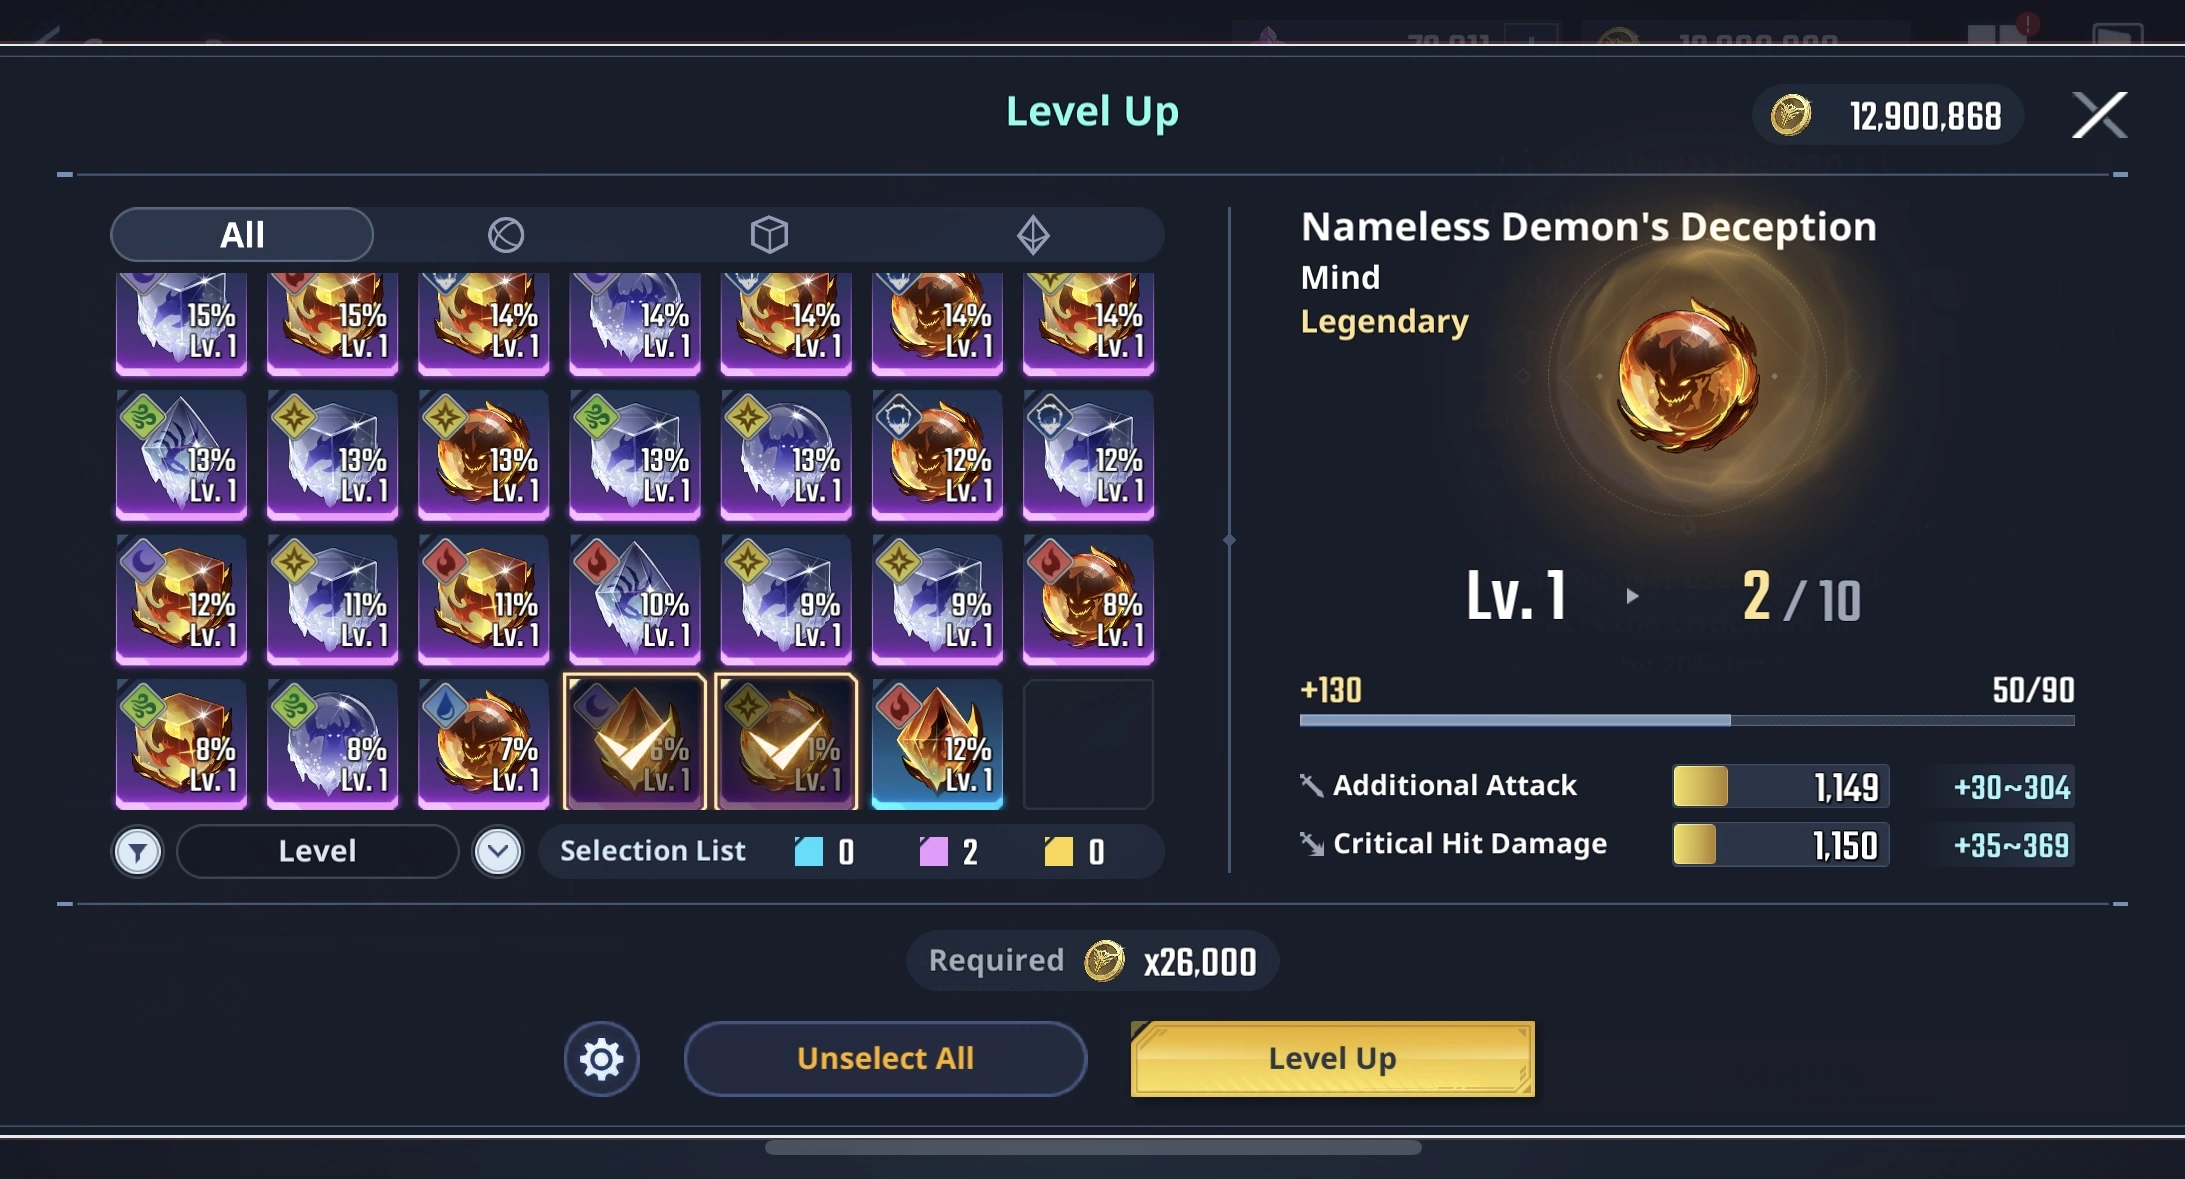Deselect the checked 1% item
The height and width of the screenshot is (1179, 2185).
(786, 743)
